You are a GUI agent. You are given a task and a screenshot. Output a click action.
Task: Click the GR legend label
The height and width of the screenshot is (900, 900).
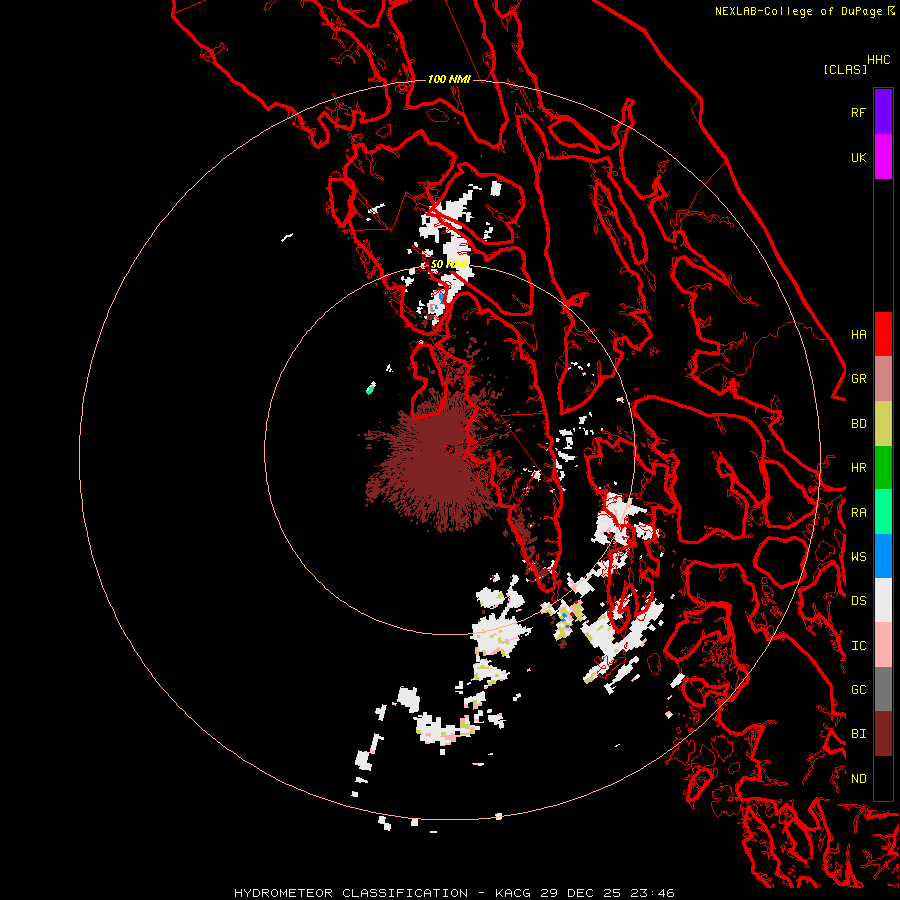point(858,379)
